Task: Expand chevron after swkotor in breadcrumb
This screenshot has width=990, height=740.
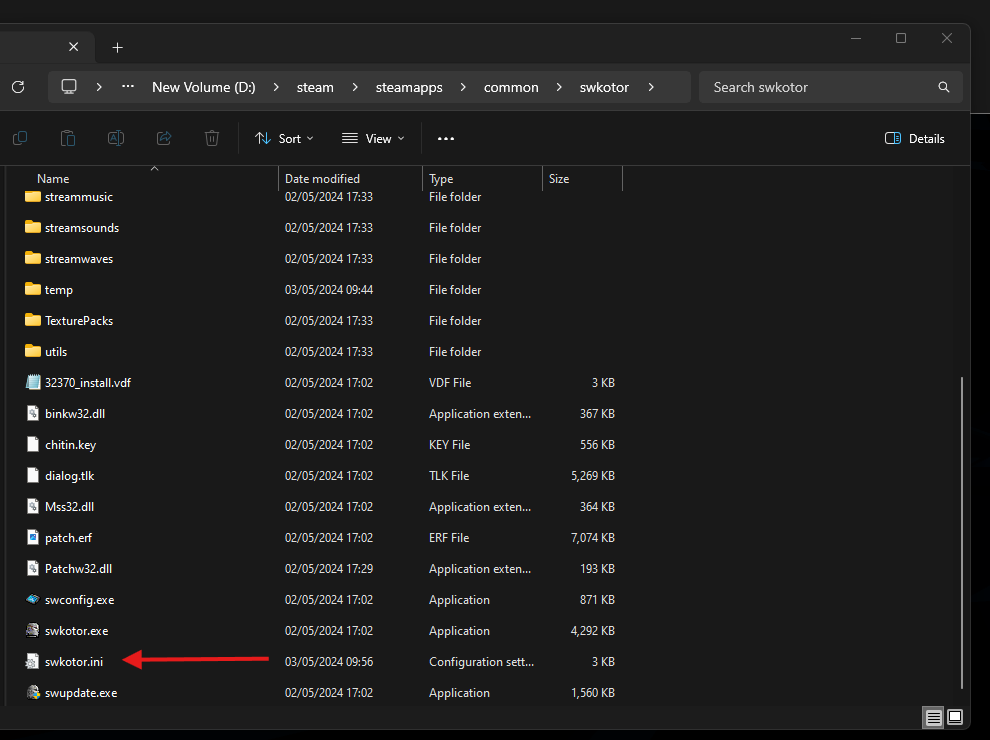Action: pyautogui.click(x=651, y=87)
